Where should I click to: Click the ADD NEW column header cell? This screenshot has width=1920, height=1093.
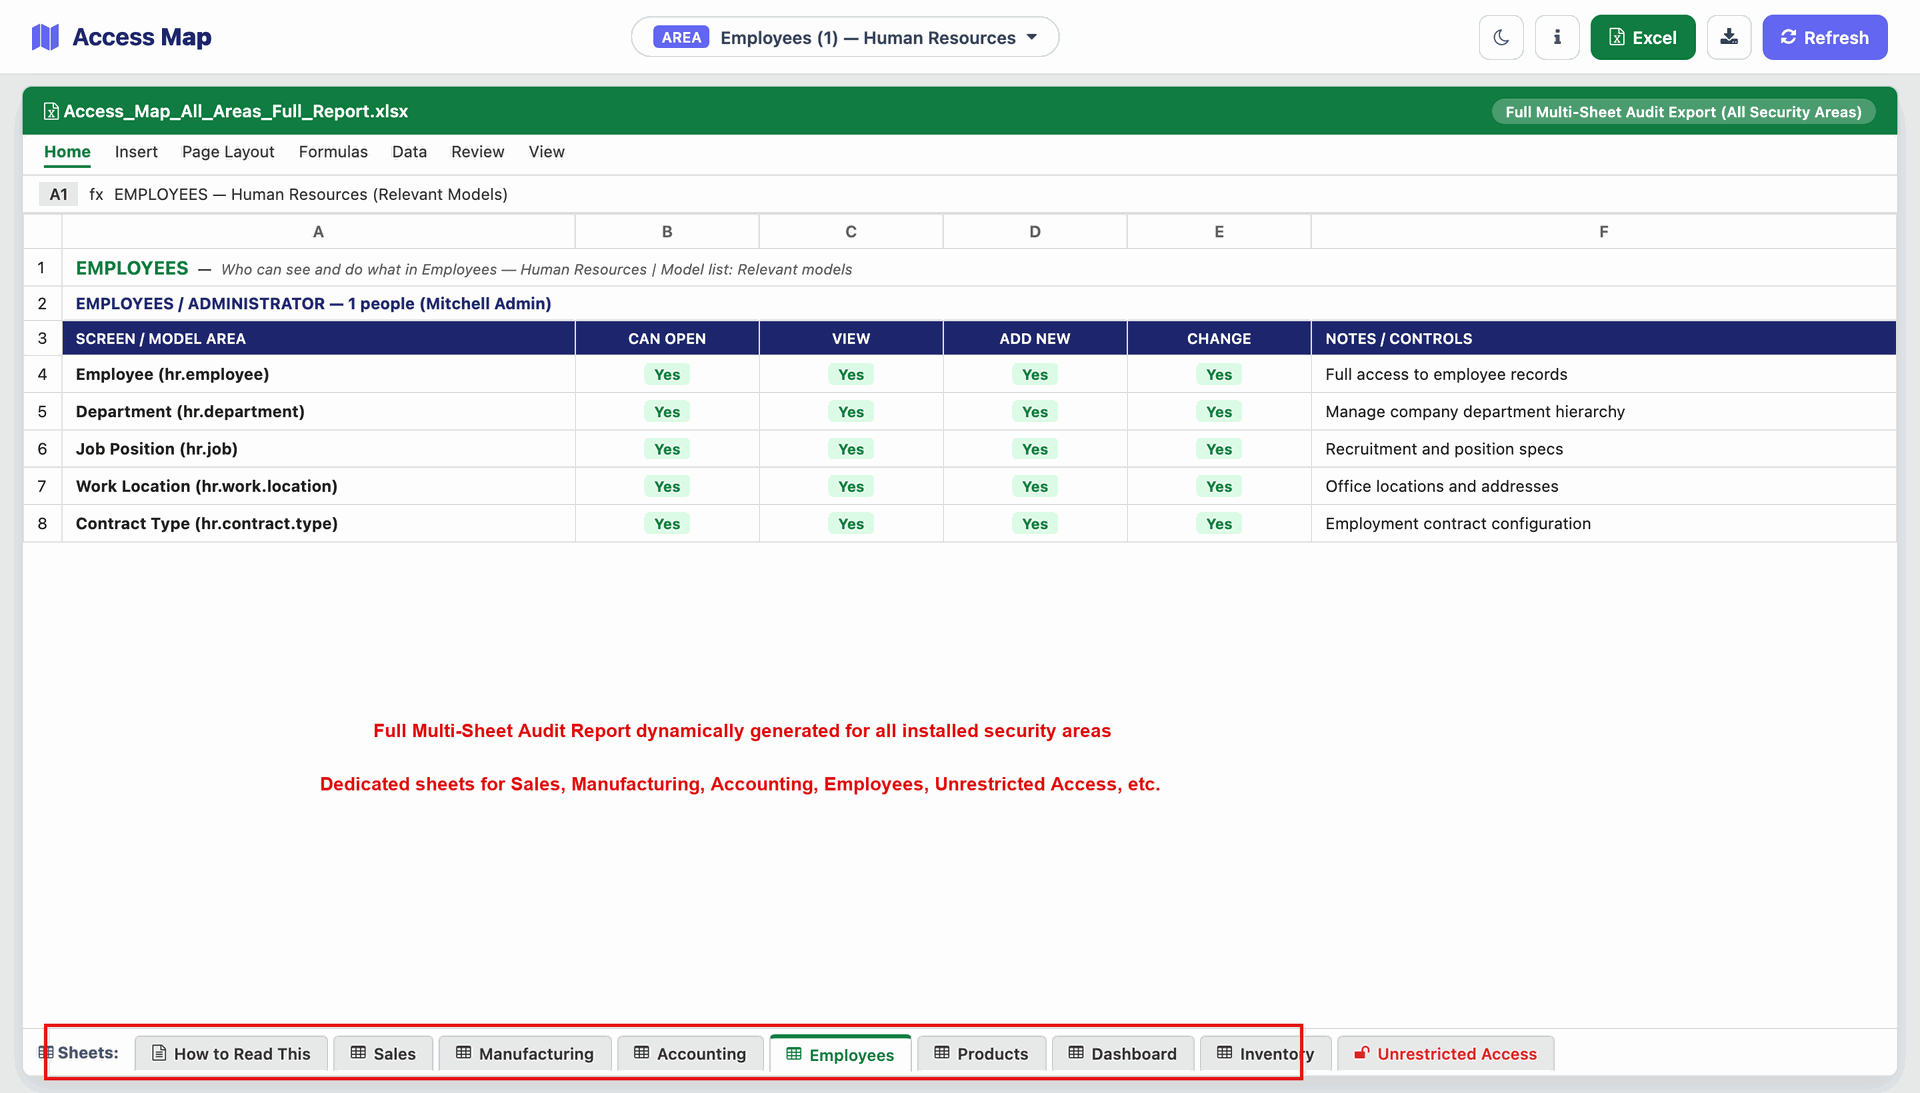coord(1035,338)
